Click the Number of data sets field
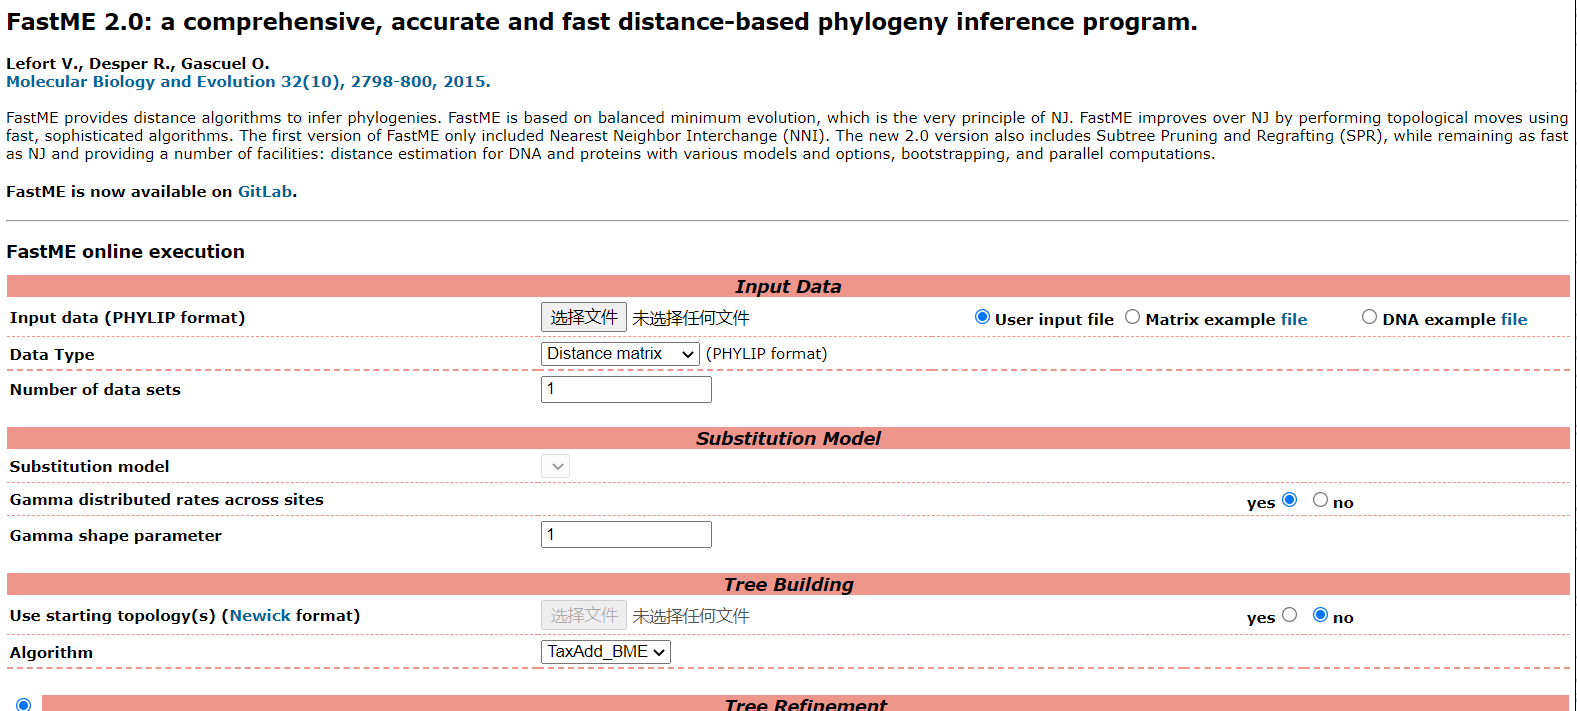Viewport: 1577px width, 711px height. [x=626, y=389]
